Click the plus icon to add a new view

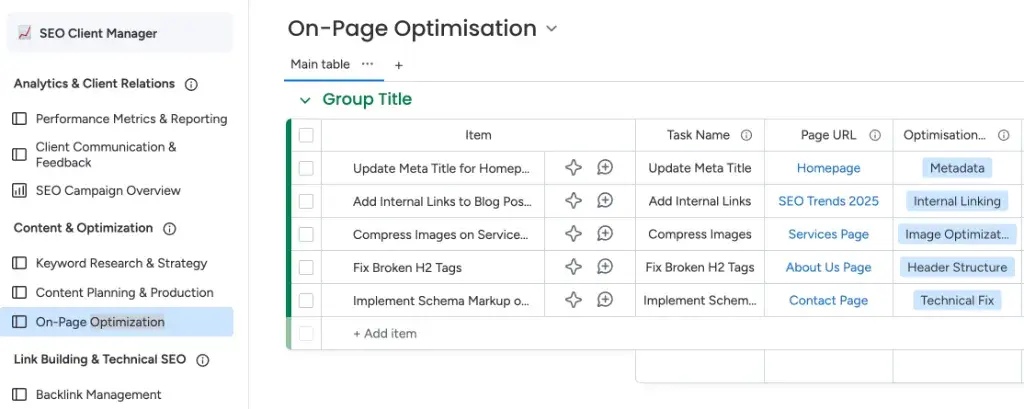(x=398, y=65)
